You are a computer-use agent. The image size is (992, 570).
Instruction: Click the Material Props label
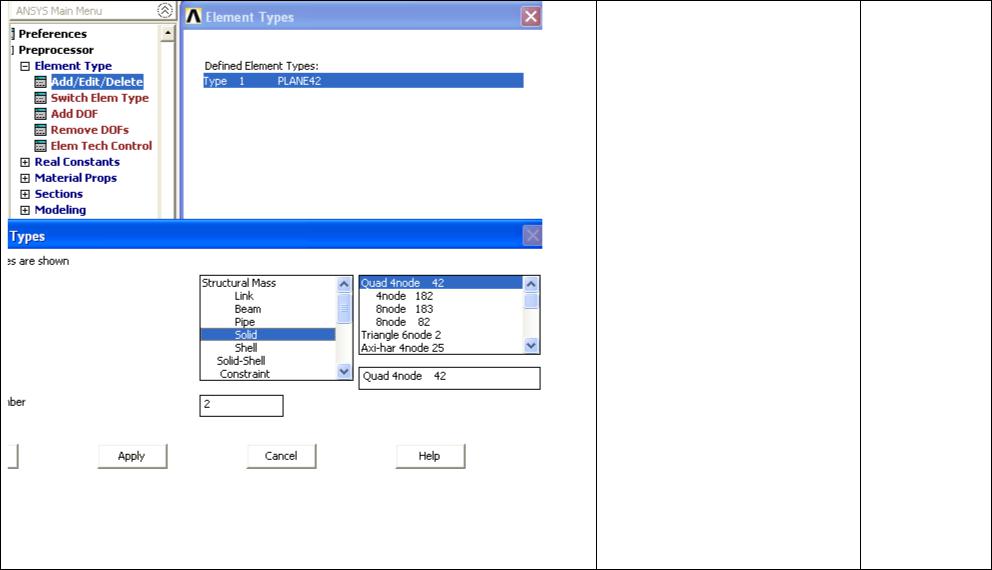pos(75,178)
